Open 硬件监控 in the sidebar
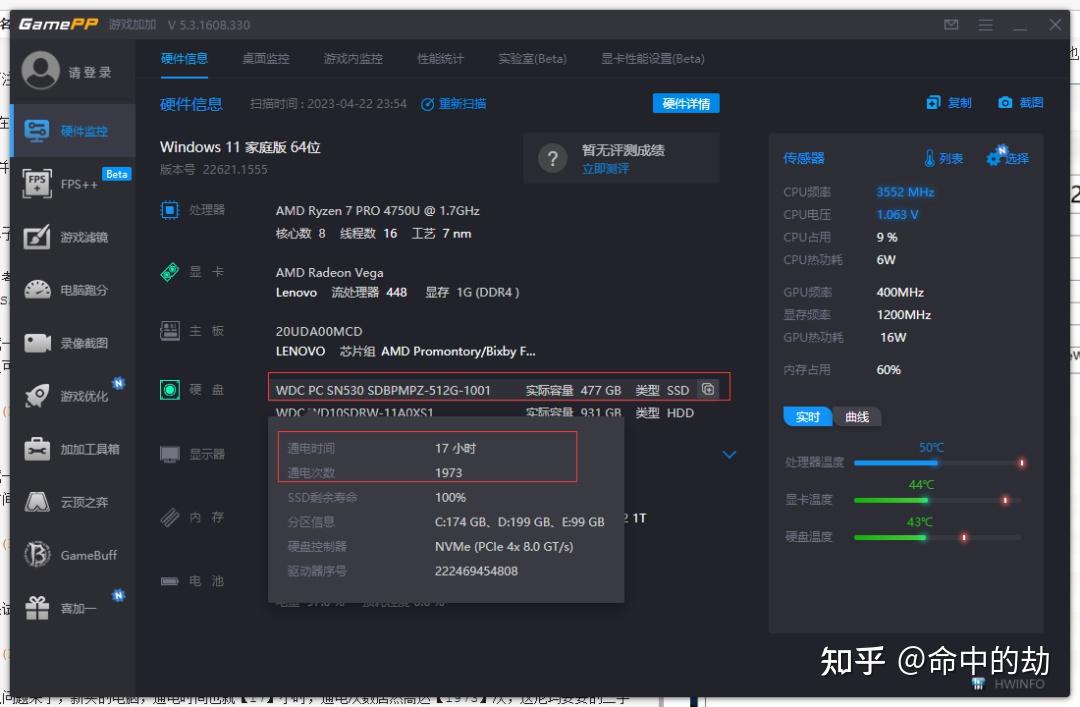1080x707 pixels. pyautogui.click(x=73, y=131)
